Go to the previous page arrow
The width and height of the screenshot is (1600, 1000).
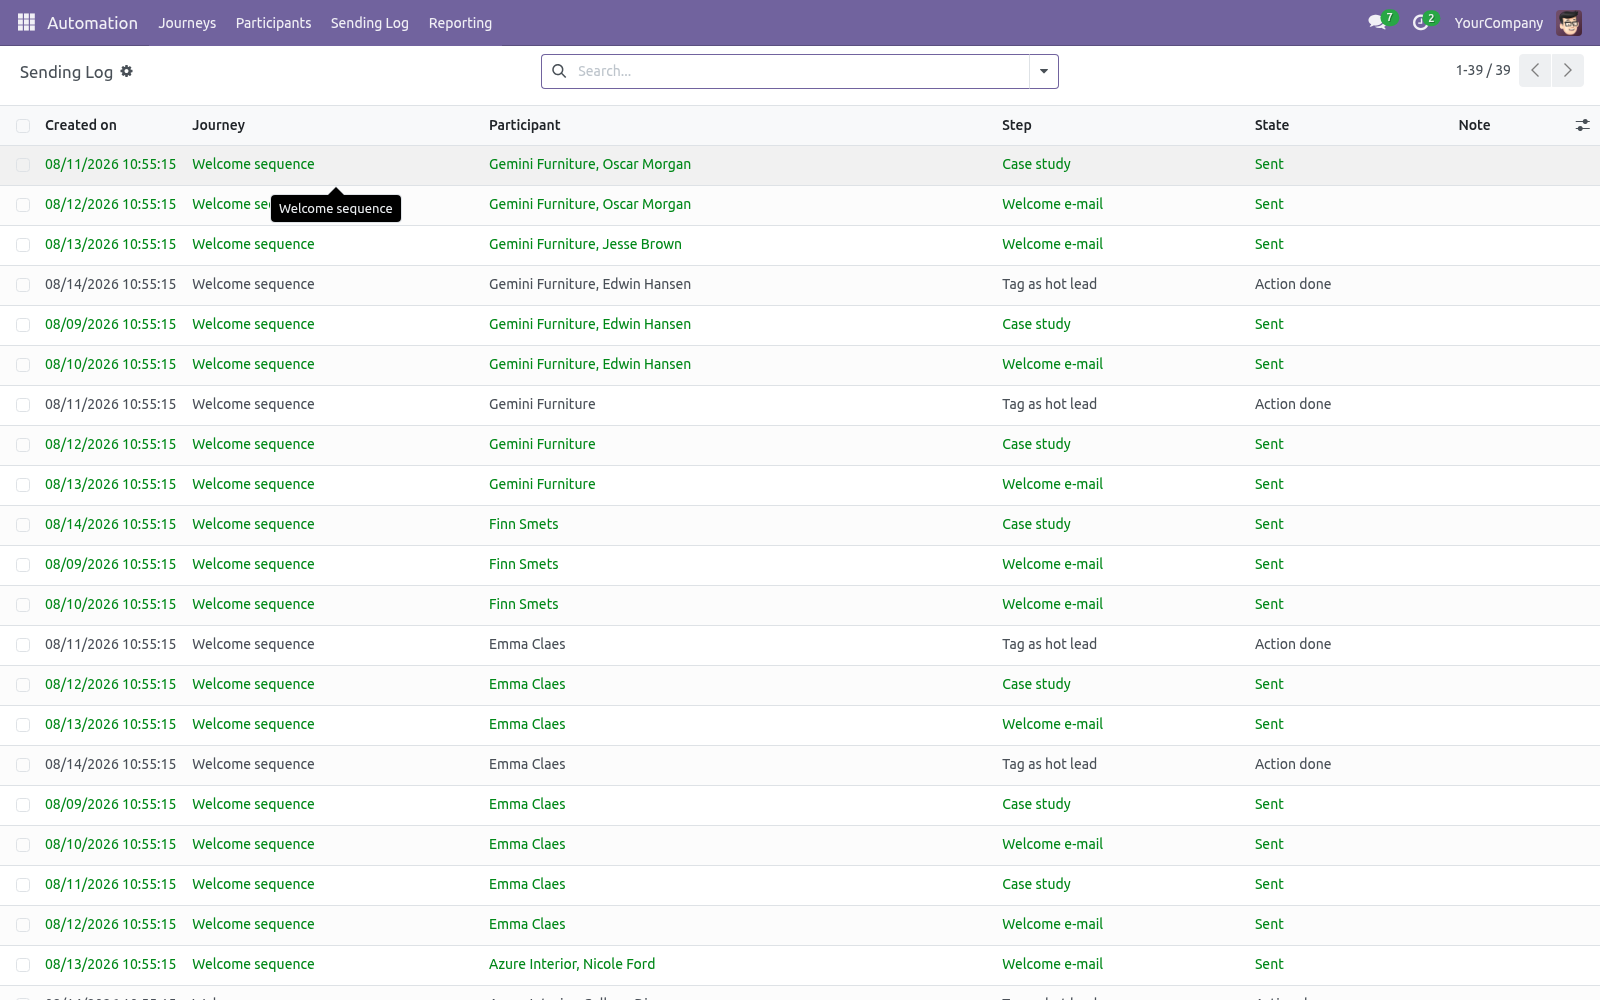click(1535, 70)
